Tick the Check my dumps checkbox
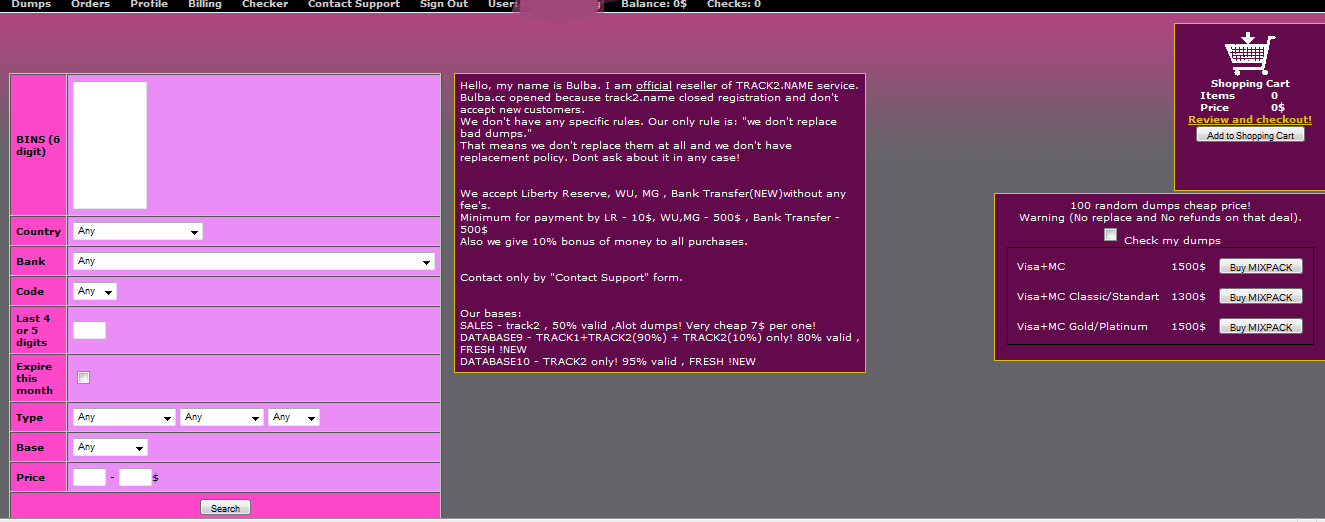The height and width of the screenshot is (522, 1325). (x=1110, y=235)
